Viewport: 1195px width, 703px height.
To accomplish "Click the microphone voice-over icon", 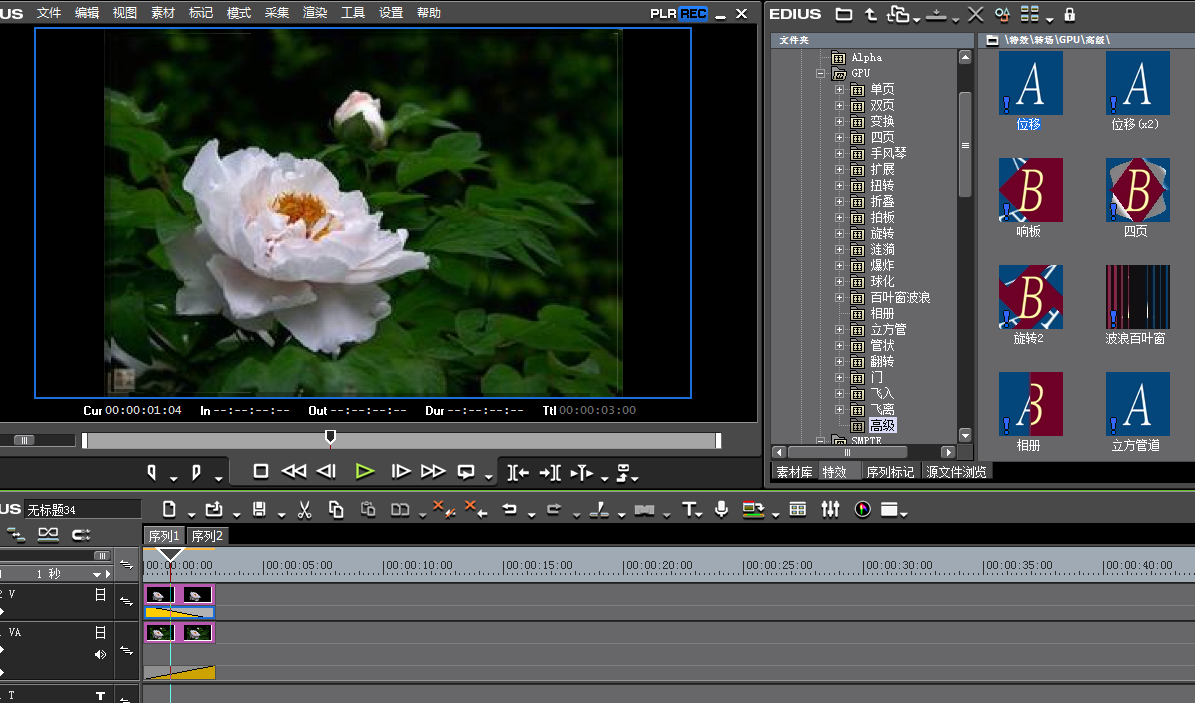I will 721,510.
